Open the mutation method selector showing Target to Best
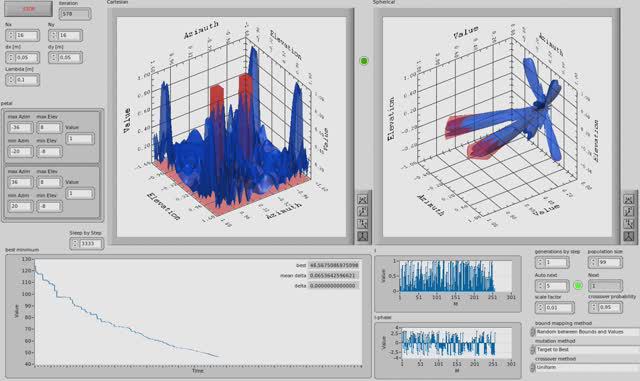The image size is (640, 381). point(588,350)
